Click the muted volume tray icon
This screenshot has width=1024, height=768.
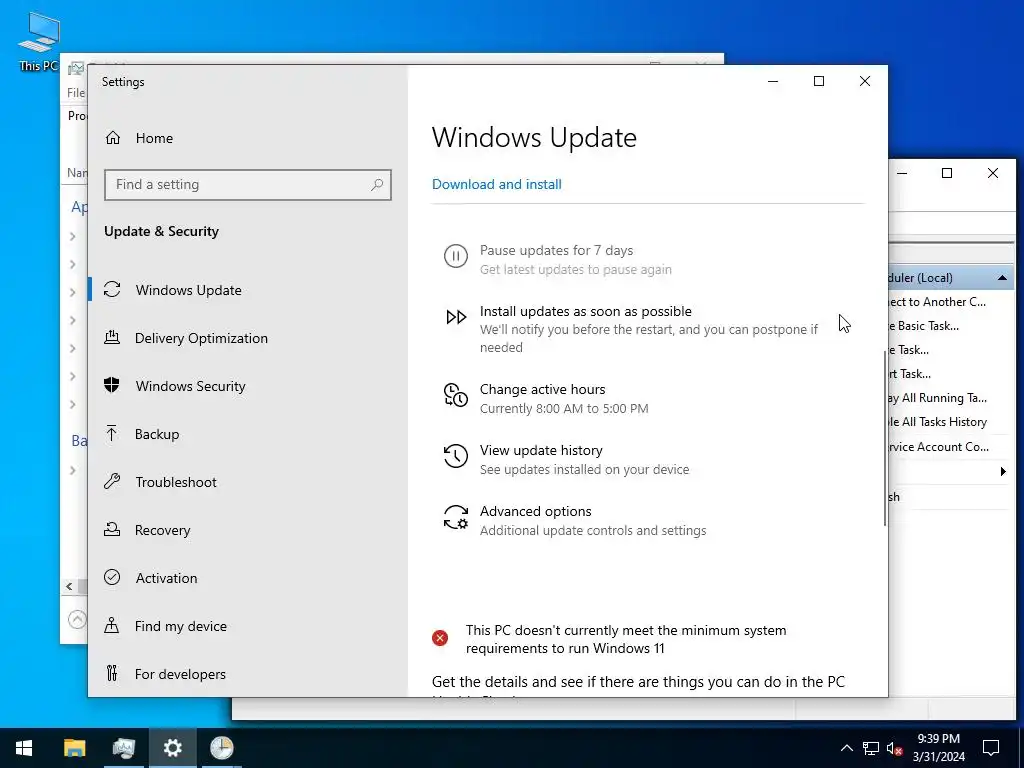click(894, 748)
